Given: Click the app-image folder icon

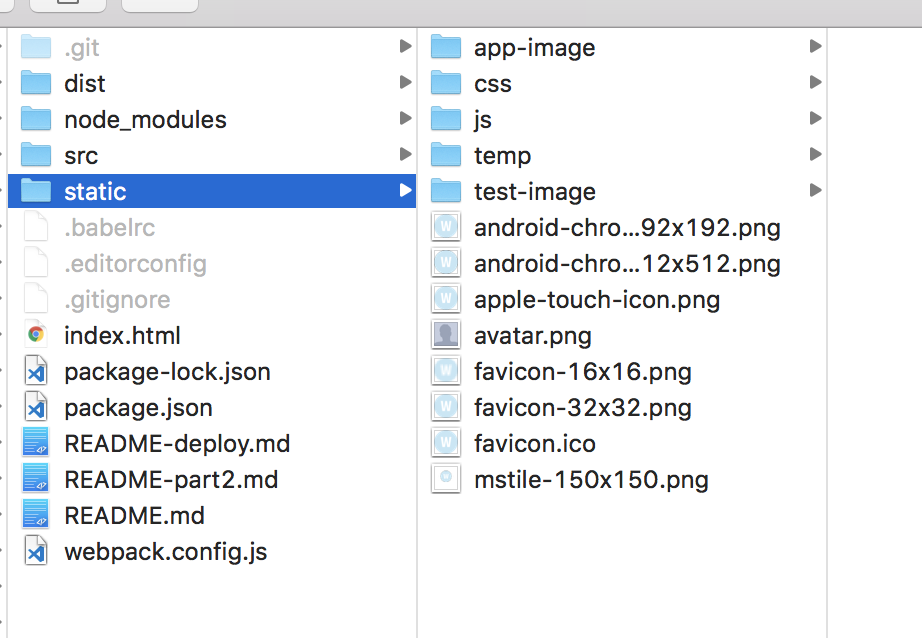Looking at the screenshot, I should pos(445,48).
